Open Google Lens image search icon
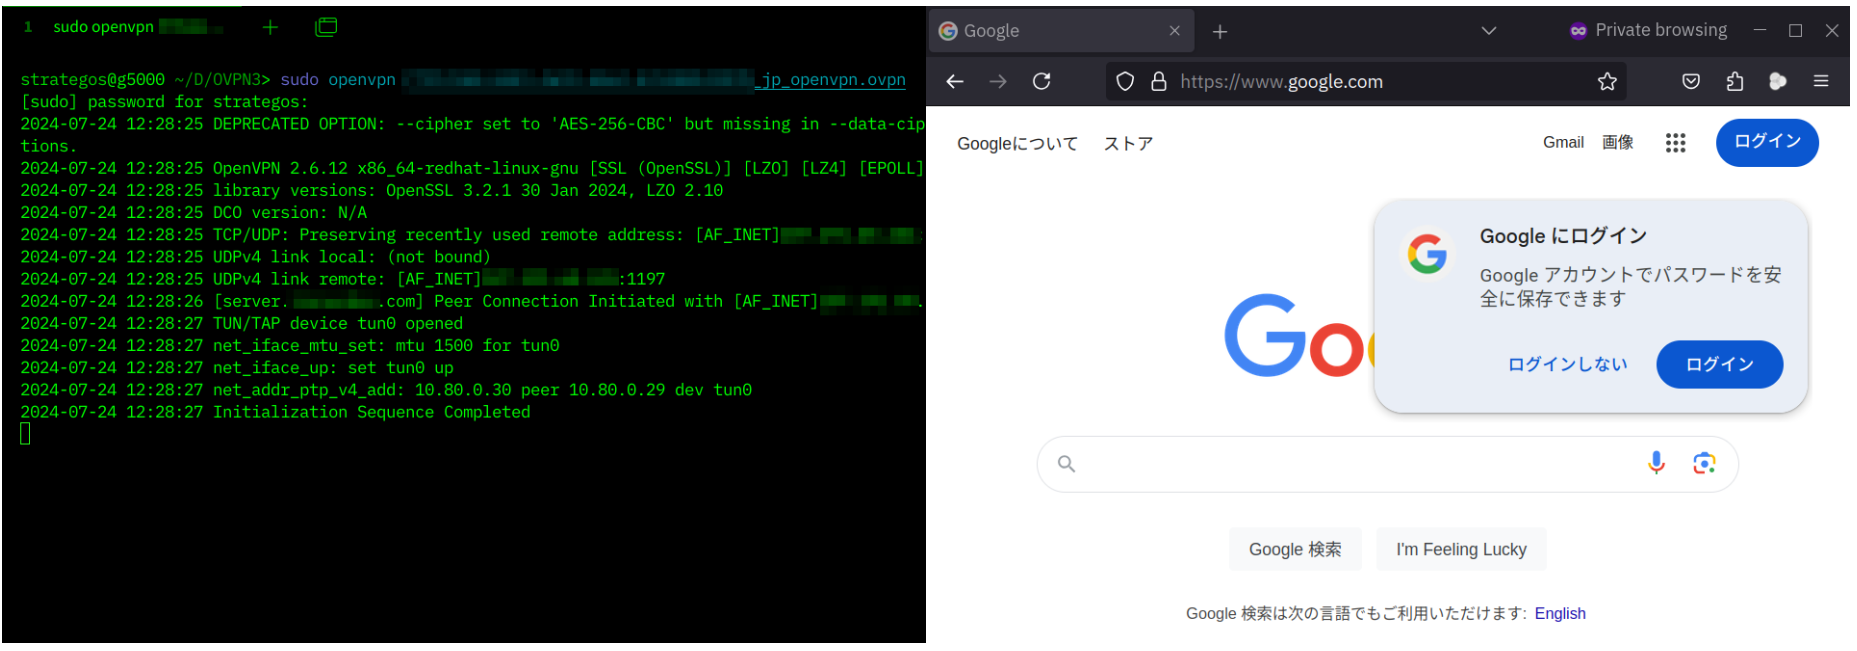Screen dimensions: 1857x651 click(x=1704, y=463)
